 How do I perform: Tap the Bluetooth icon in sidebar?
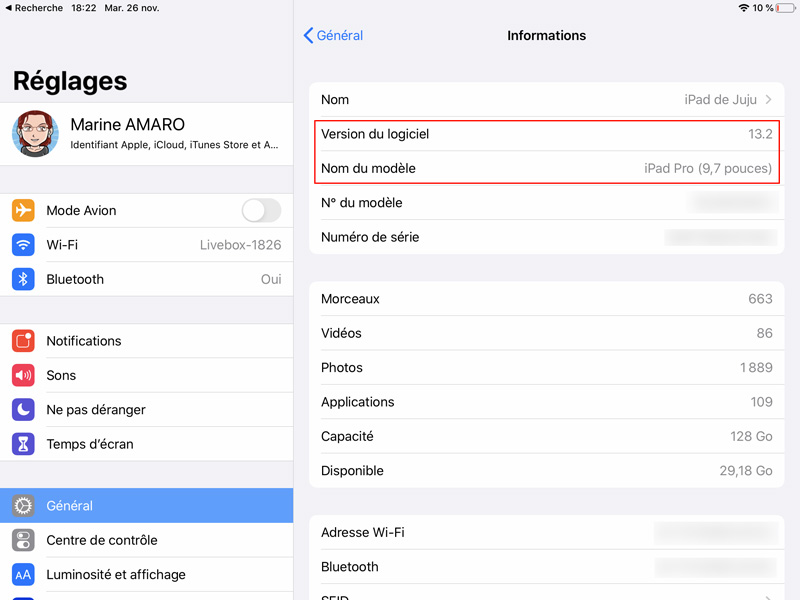click(23, 279)
